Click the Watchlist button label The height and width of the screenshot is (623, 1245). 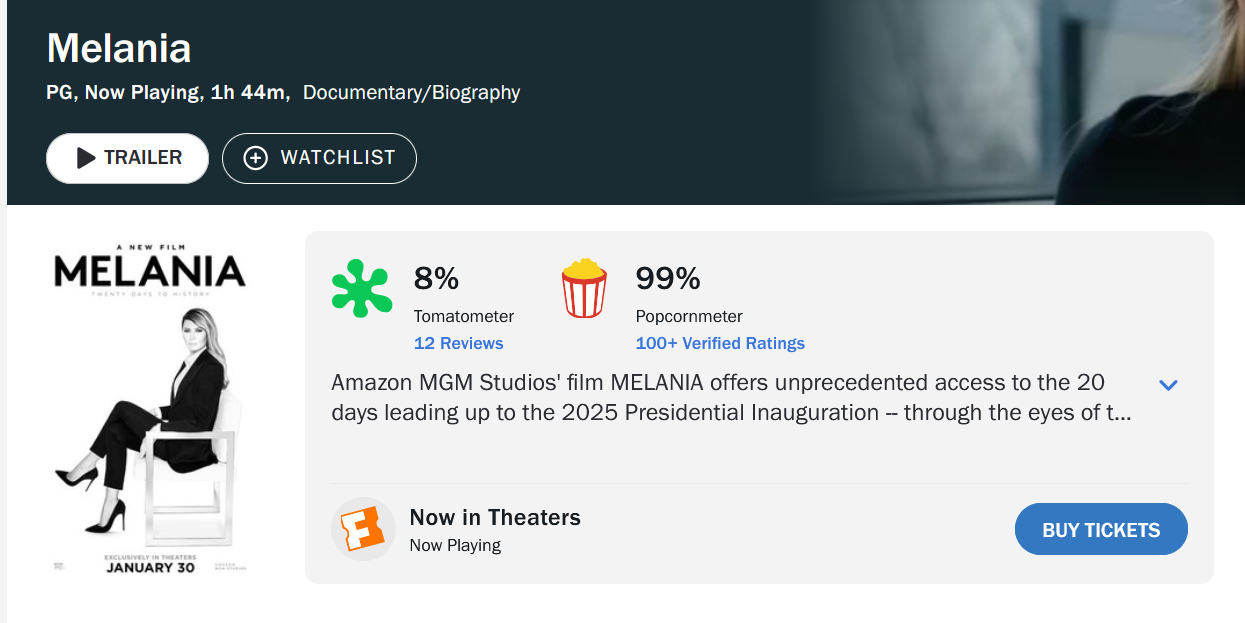(x=338, y=158)
